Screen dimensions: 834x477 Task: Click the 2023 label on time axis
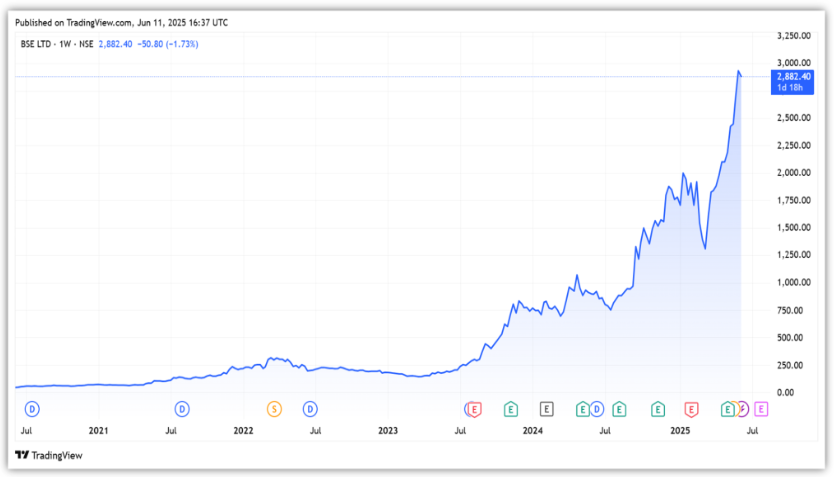[x=388, y=431]
